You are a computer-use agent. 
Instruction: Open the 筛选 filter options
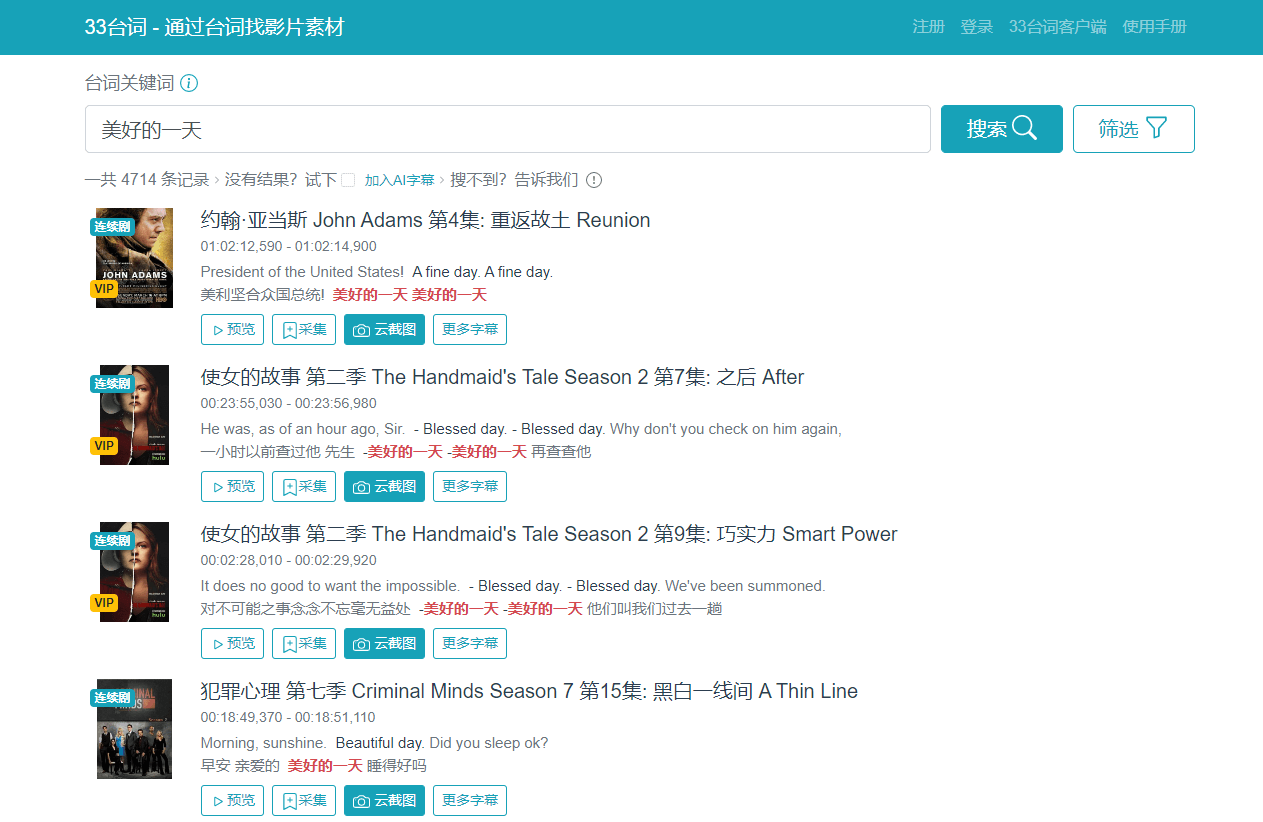(x=1133, y=129)
